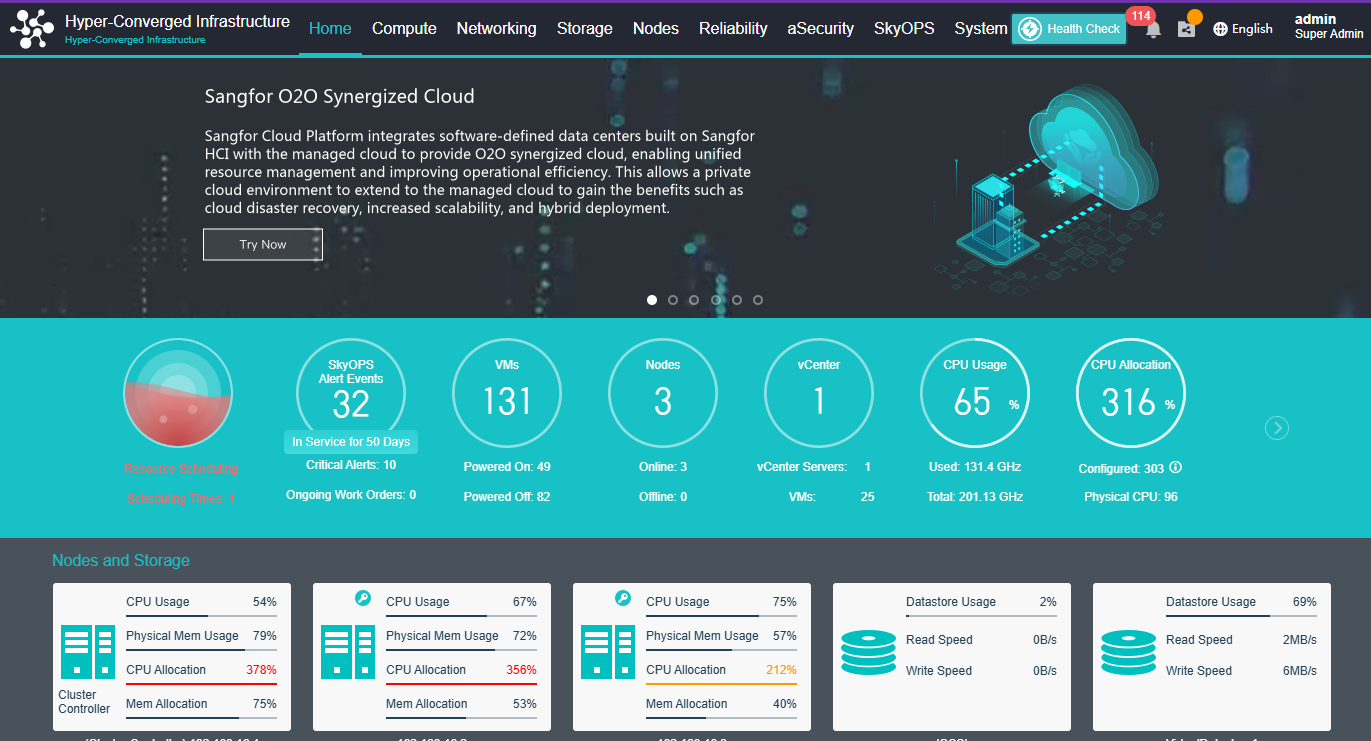This screenshot has height=741, width=1371.
Task: Open the Resource Scheduling link
Action: pyautogui.click(x=181, y=469)
